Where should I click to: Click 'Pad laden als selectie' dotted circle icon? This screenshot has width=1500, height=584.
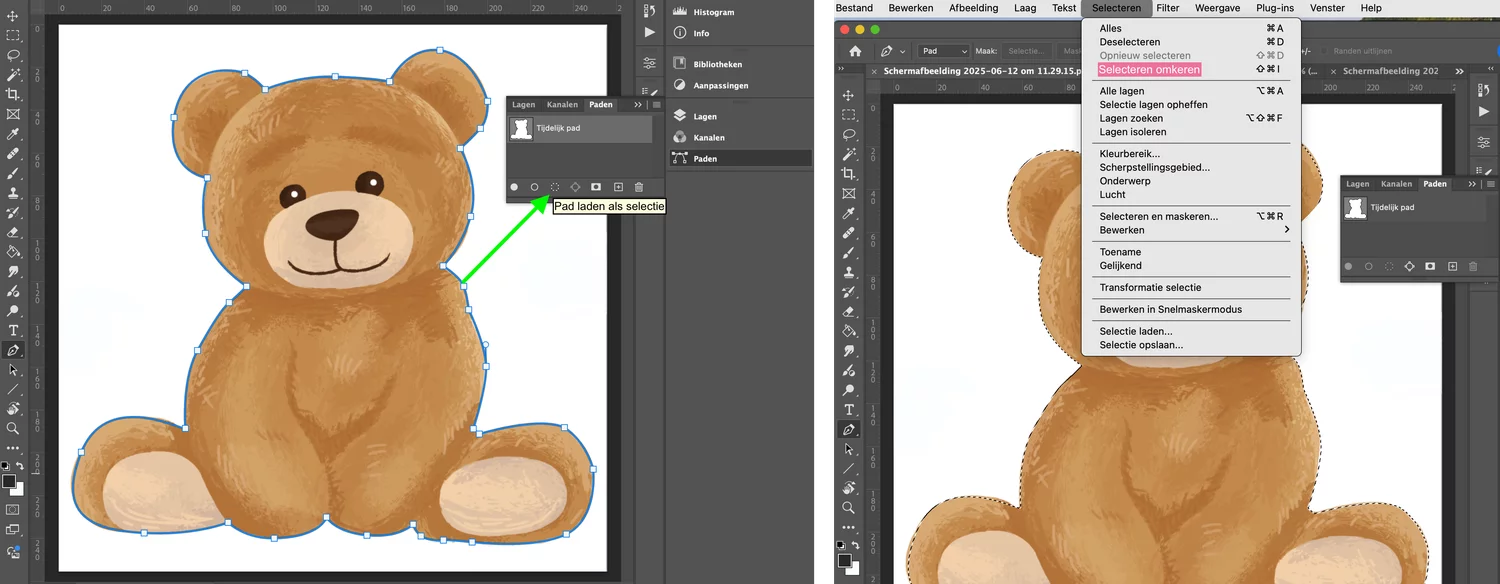pos(555,187)
